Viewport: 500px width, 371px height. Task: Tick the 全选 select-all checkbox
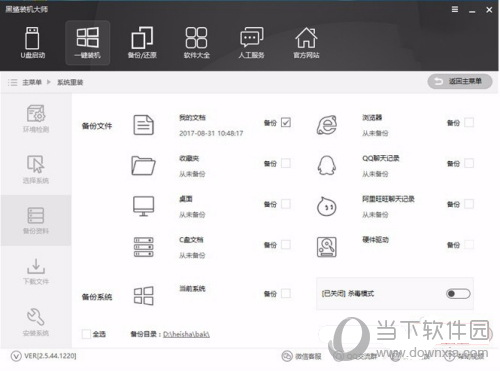(x=86, y=334)
